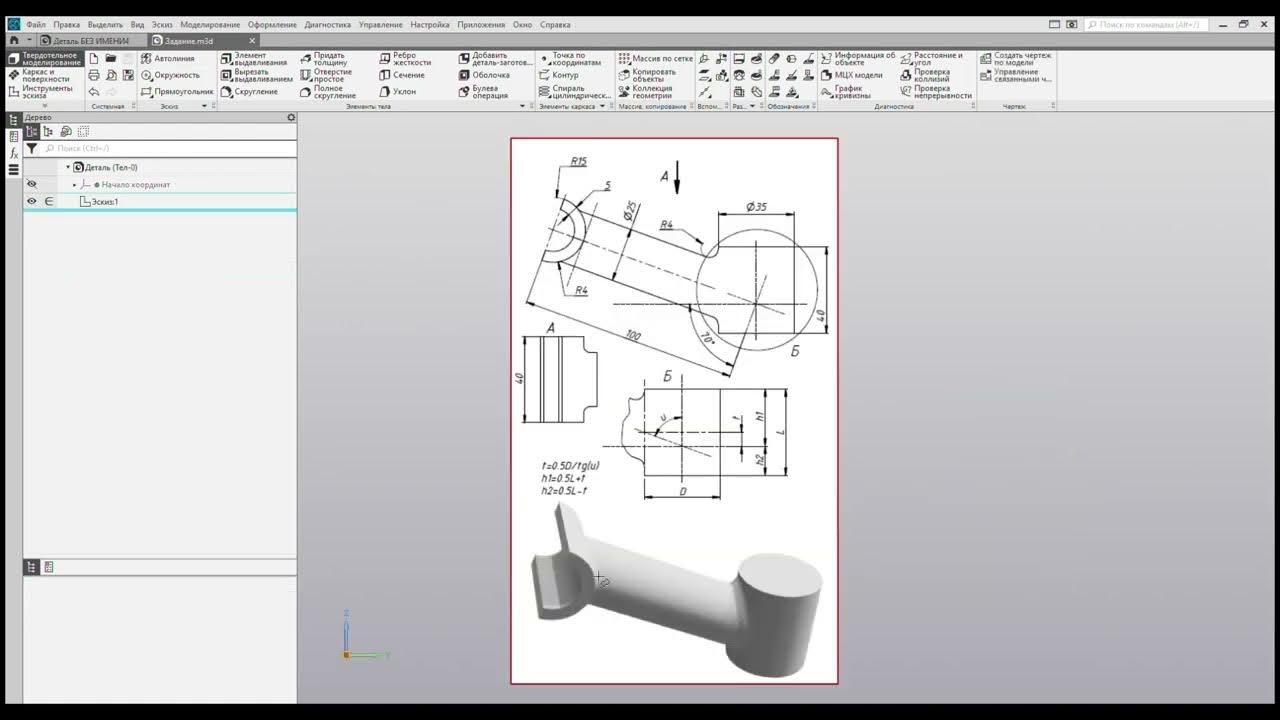Select Каркас и поверхности toolset
The width and height of the screenshot is (1280, 720).
pyautogui.click(x=44, y=75)
